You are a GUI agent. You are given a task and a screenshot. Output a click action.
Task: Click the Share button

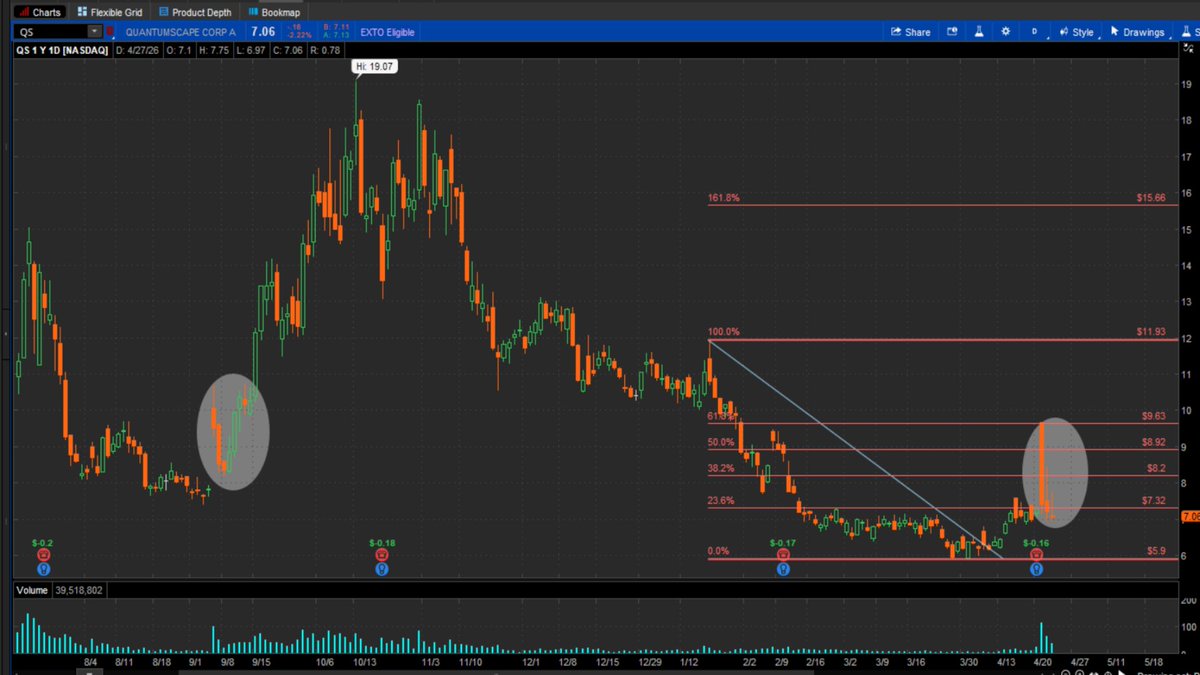tap(911, 32)
